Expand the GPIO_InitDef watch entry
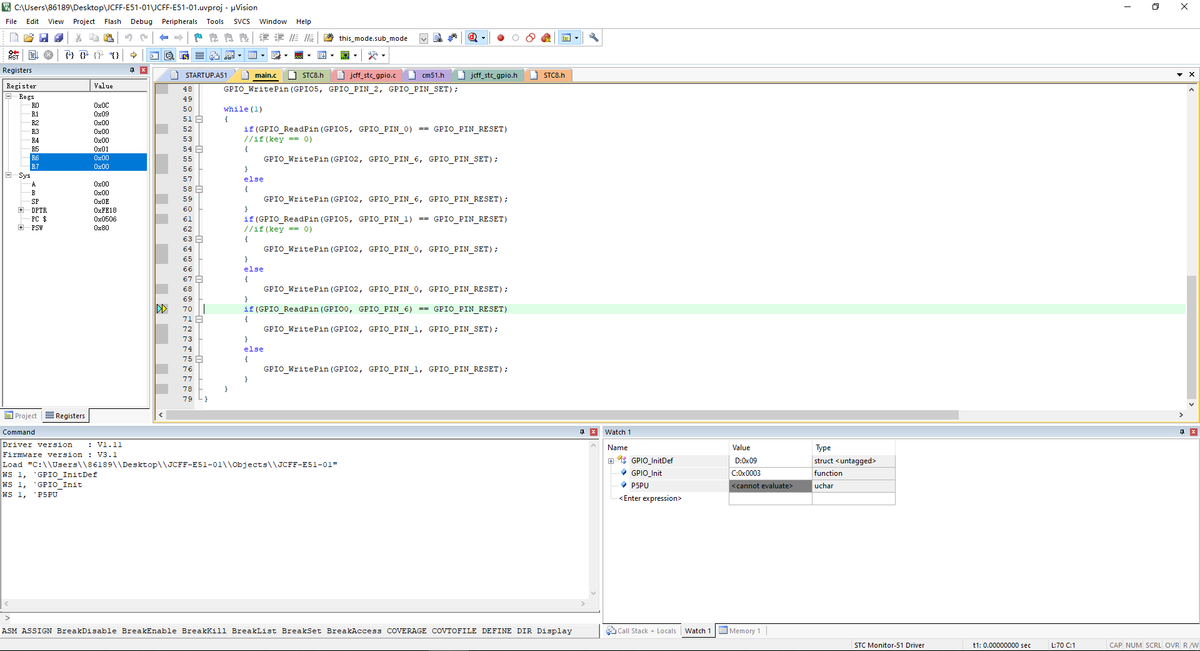The width and height of the screenshot is (1200, 651). [x=611, y=461]
